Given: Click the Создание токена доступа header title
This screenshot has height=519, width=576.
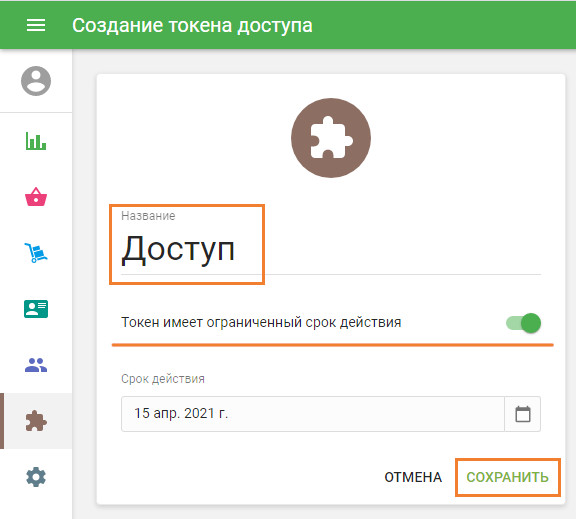Looking at the screenshot, I should click(192, 26).
